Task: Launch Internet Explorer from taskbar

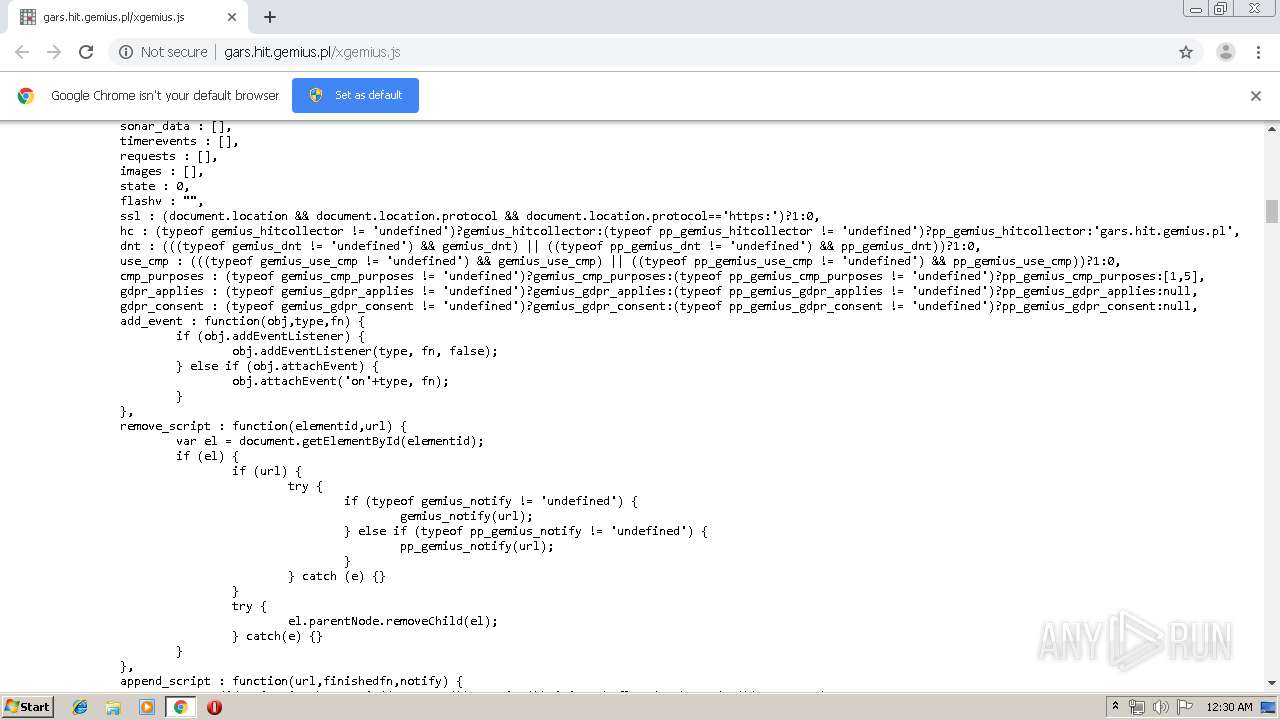Action: coord(80,706)
